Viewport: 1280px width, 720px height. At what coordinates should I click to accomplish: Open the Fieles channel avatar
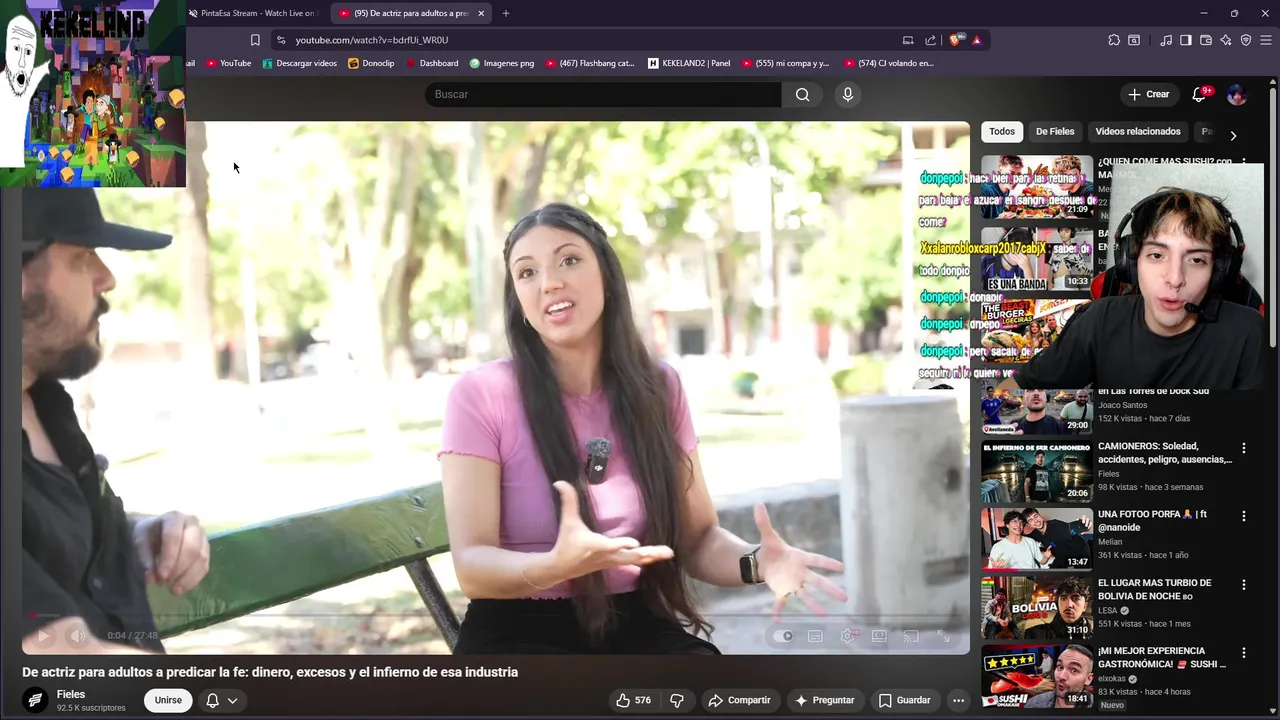(35, 700)
